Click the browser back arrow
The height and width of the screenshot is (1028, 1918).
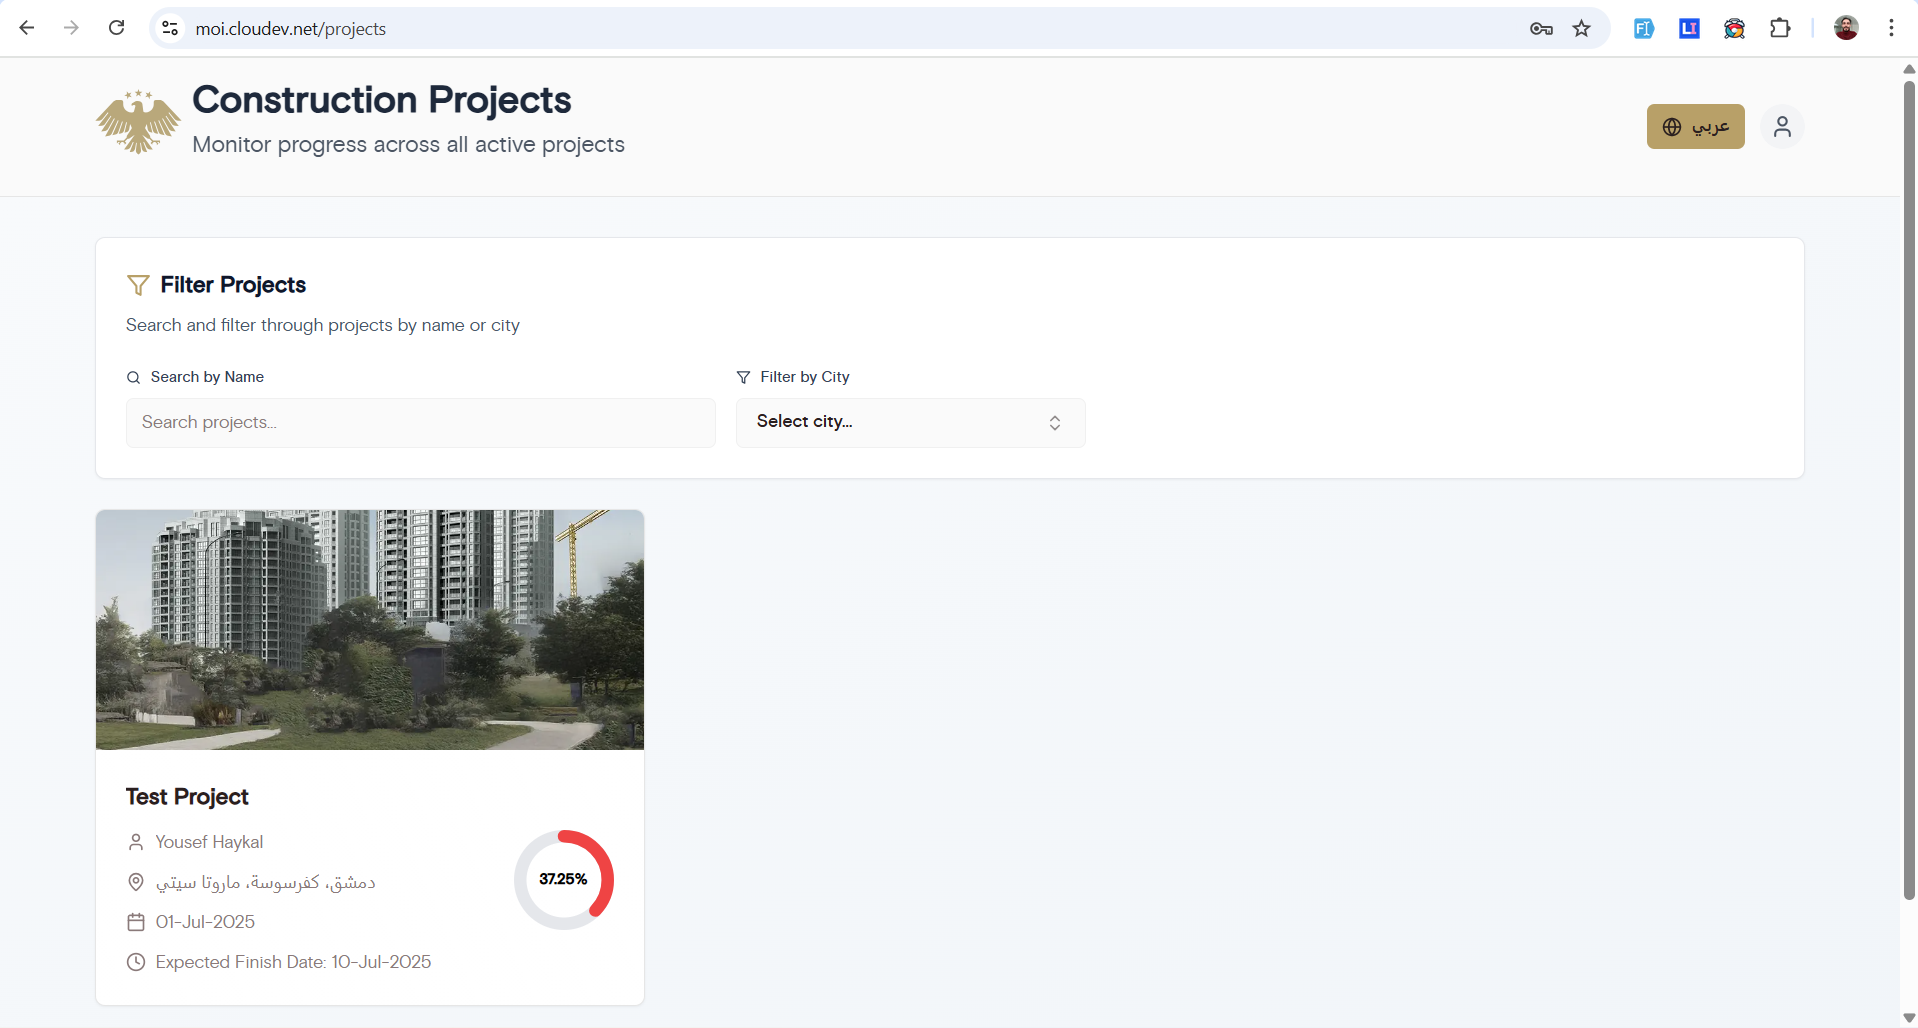(27, 28)
